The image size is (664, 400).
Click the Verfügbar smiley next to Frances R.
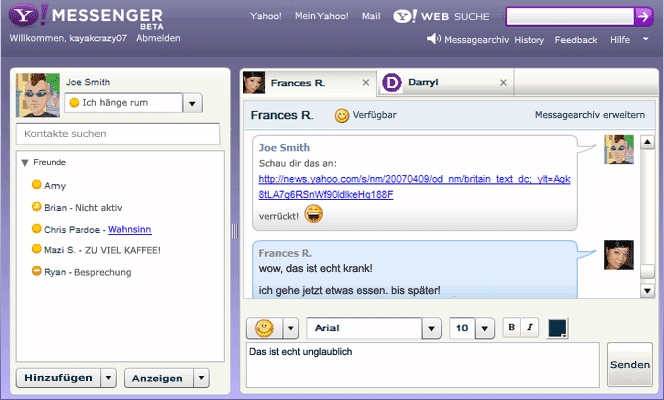(342, 115)
